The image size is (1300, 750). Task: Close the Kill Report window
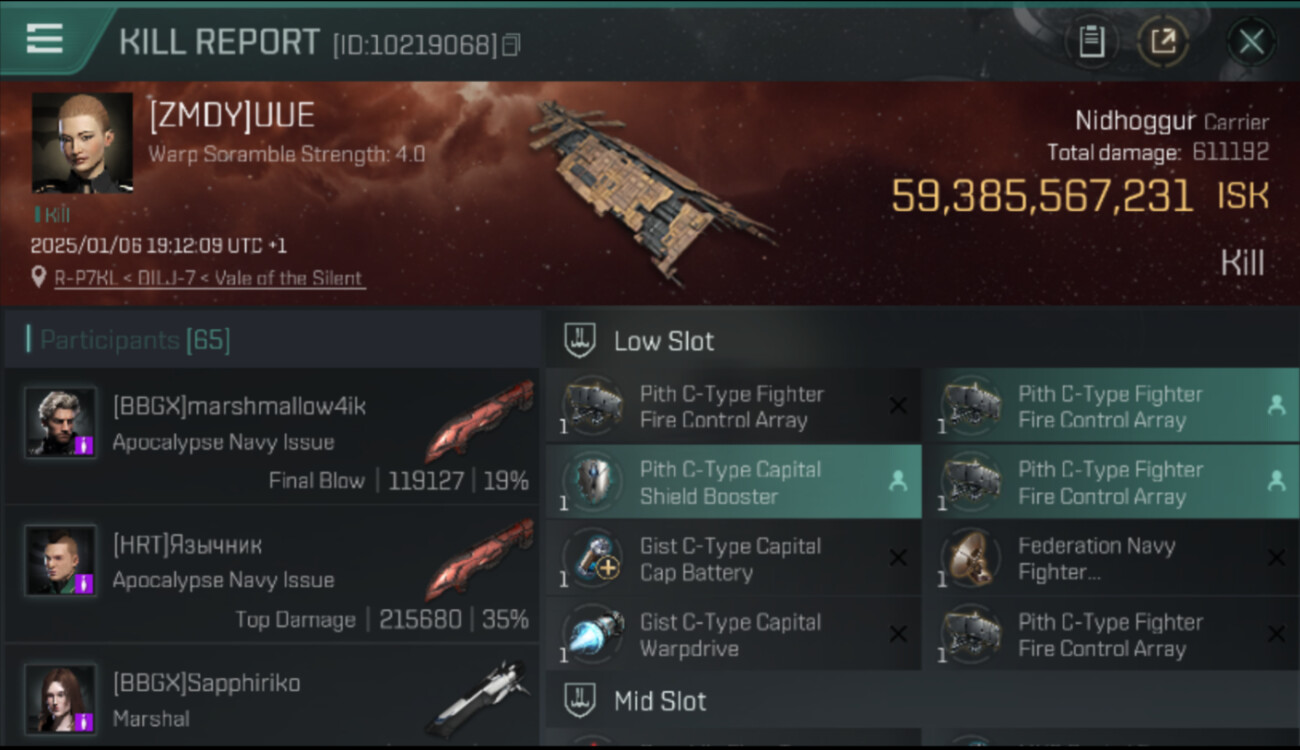pos(1251,42)
